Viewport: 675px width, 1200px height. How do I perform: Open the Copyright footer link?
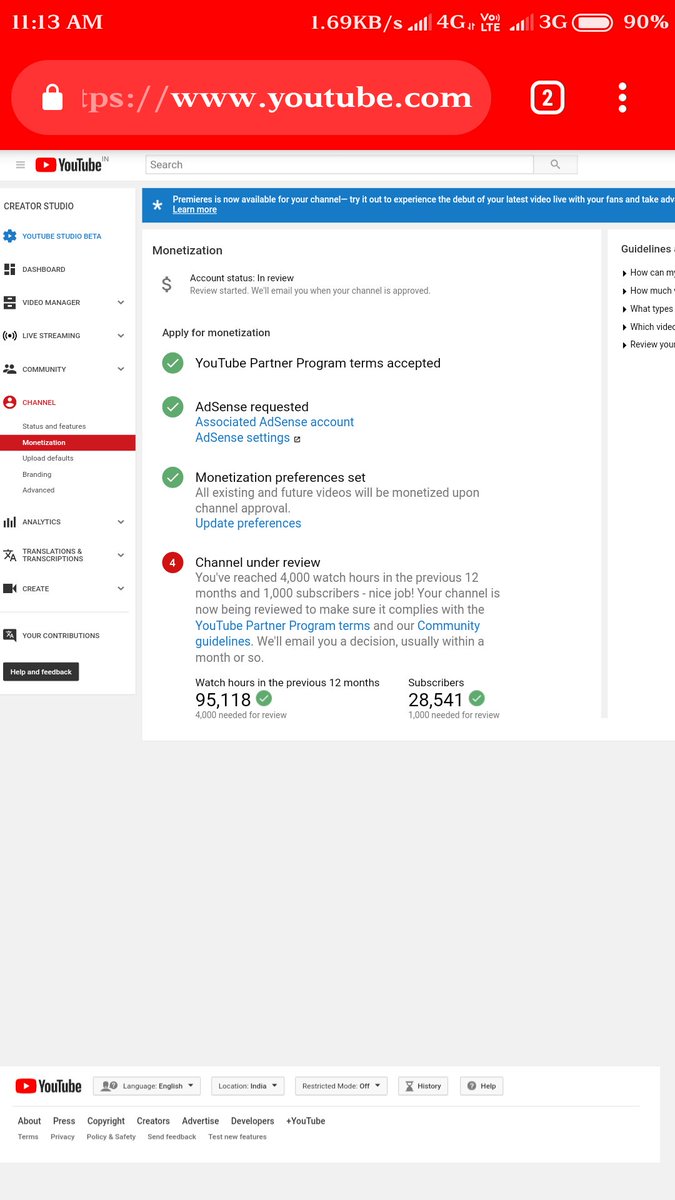[x=106, y=1121]
